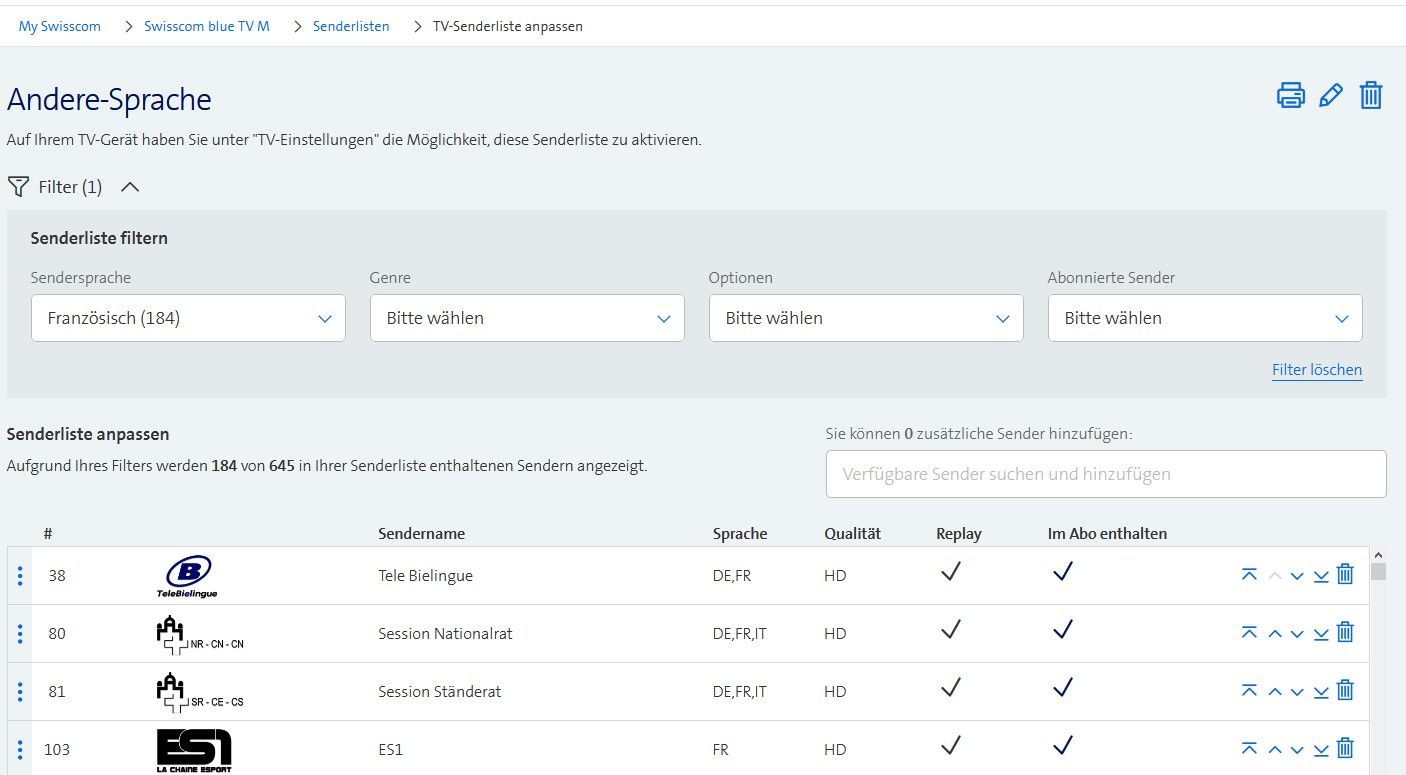The image size is (1406, 775).
Task: Click the channel name ES1
Action: (390, 750)
